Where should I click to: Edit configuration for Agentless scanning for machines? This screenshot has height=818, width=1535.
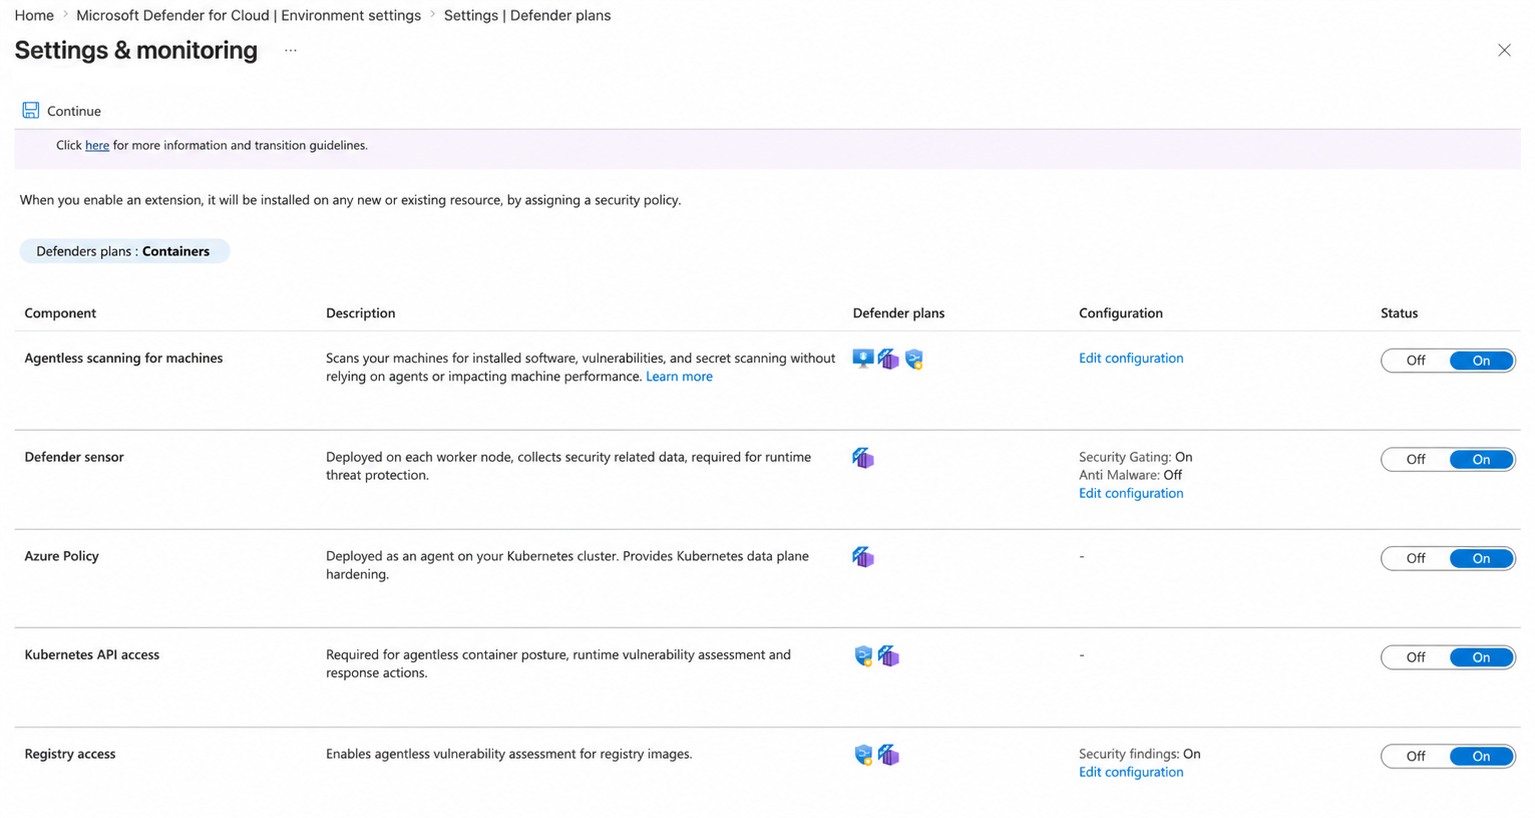[x=1130, y=358]
